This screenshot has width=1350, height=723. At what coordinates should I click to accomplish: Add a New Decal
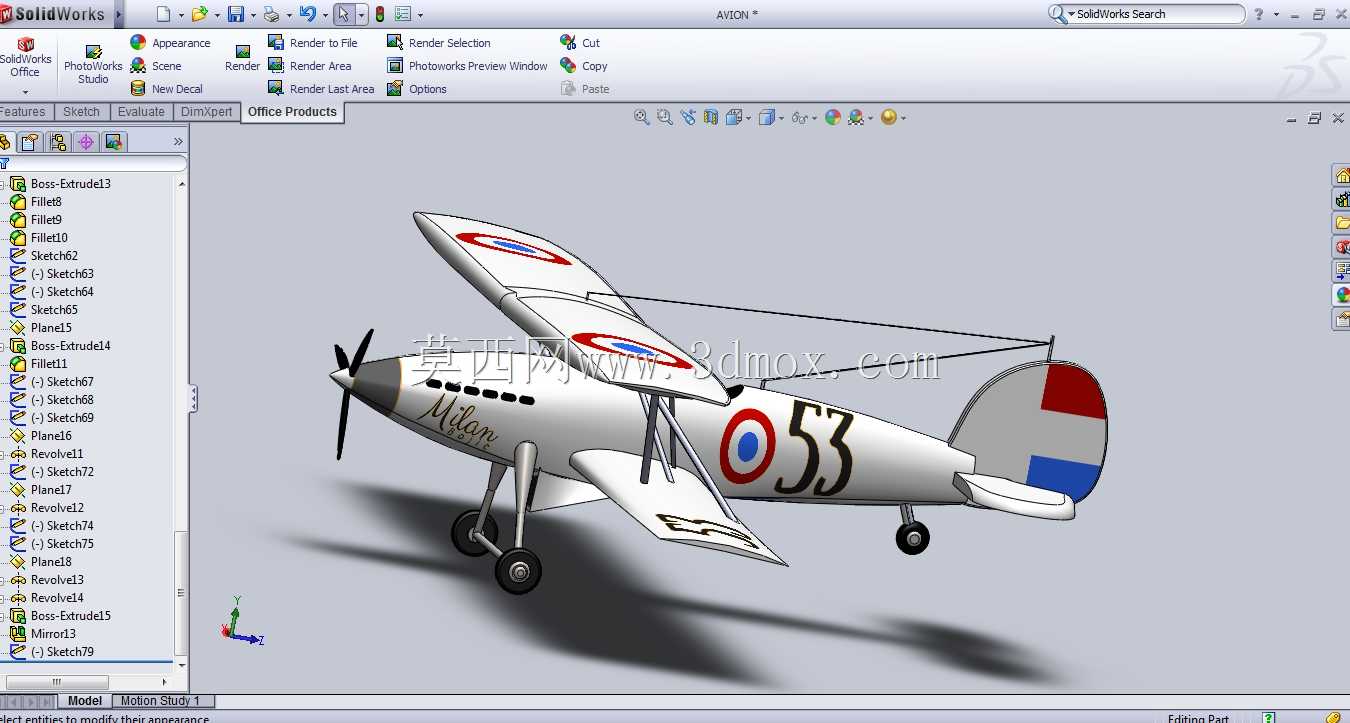[x=166, y=89]
